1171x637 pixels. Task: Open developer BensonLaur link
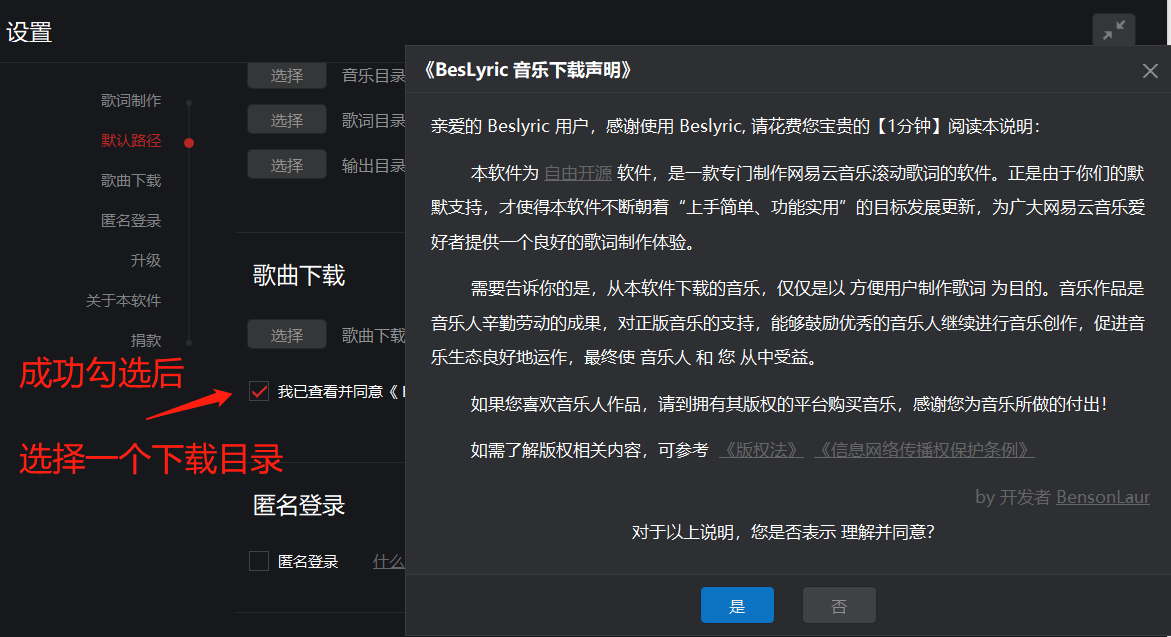point(1103,497)
